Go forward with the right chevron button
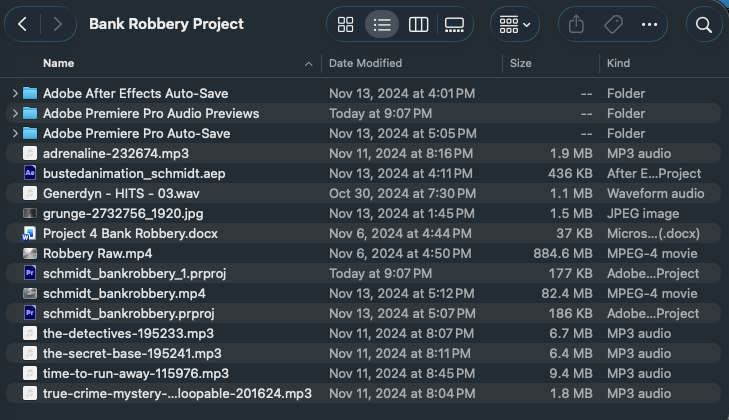The image size is (729, 420). (x=58, y=24)
